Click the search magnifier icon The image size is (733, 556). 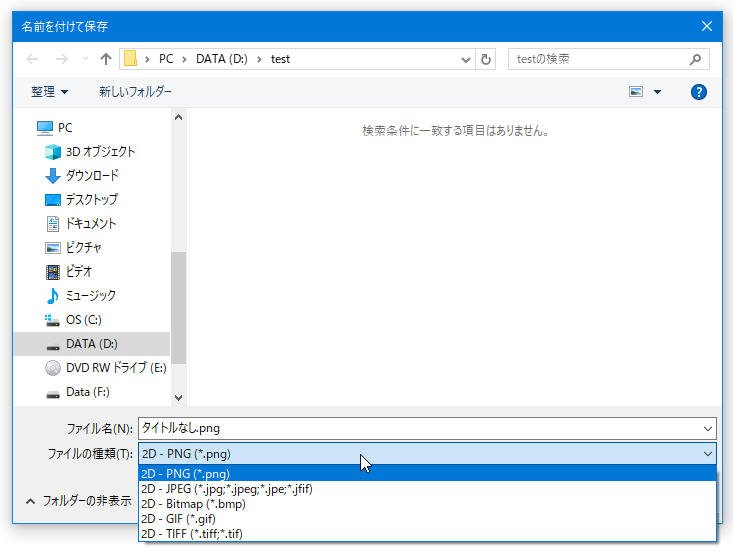pos(696,59)
